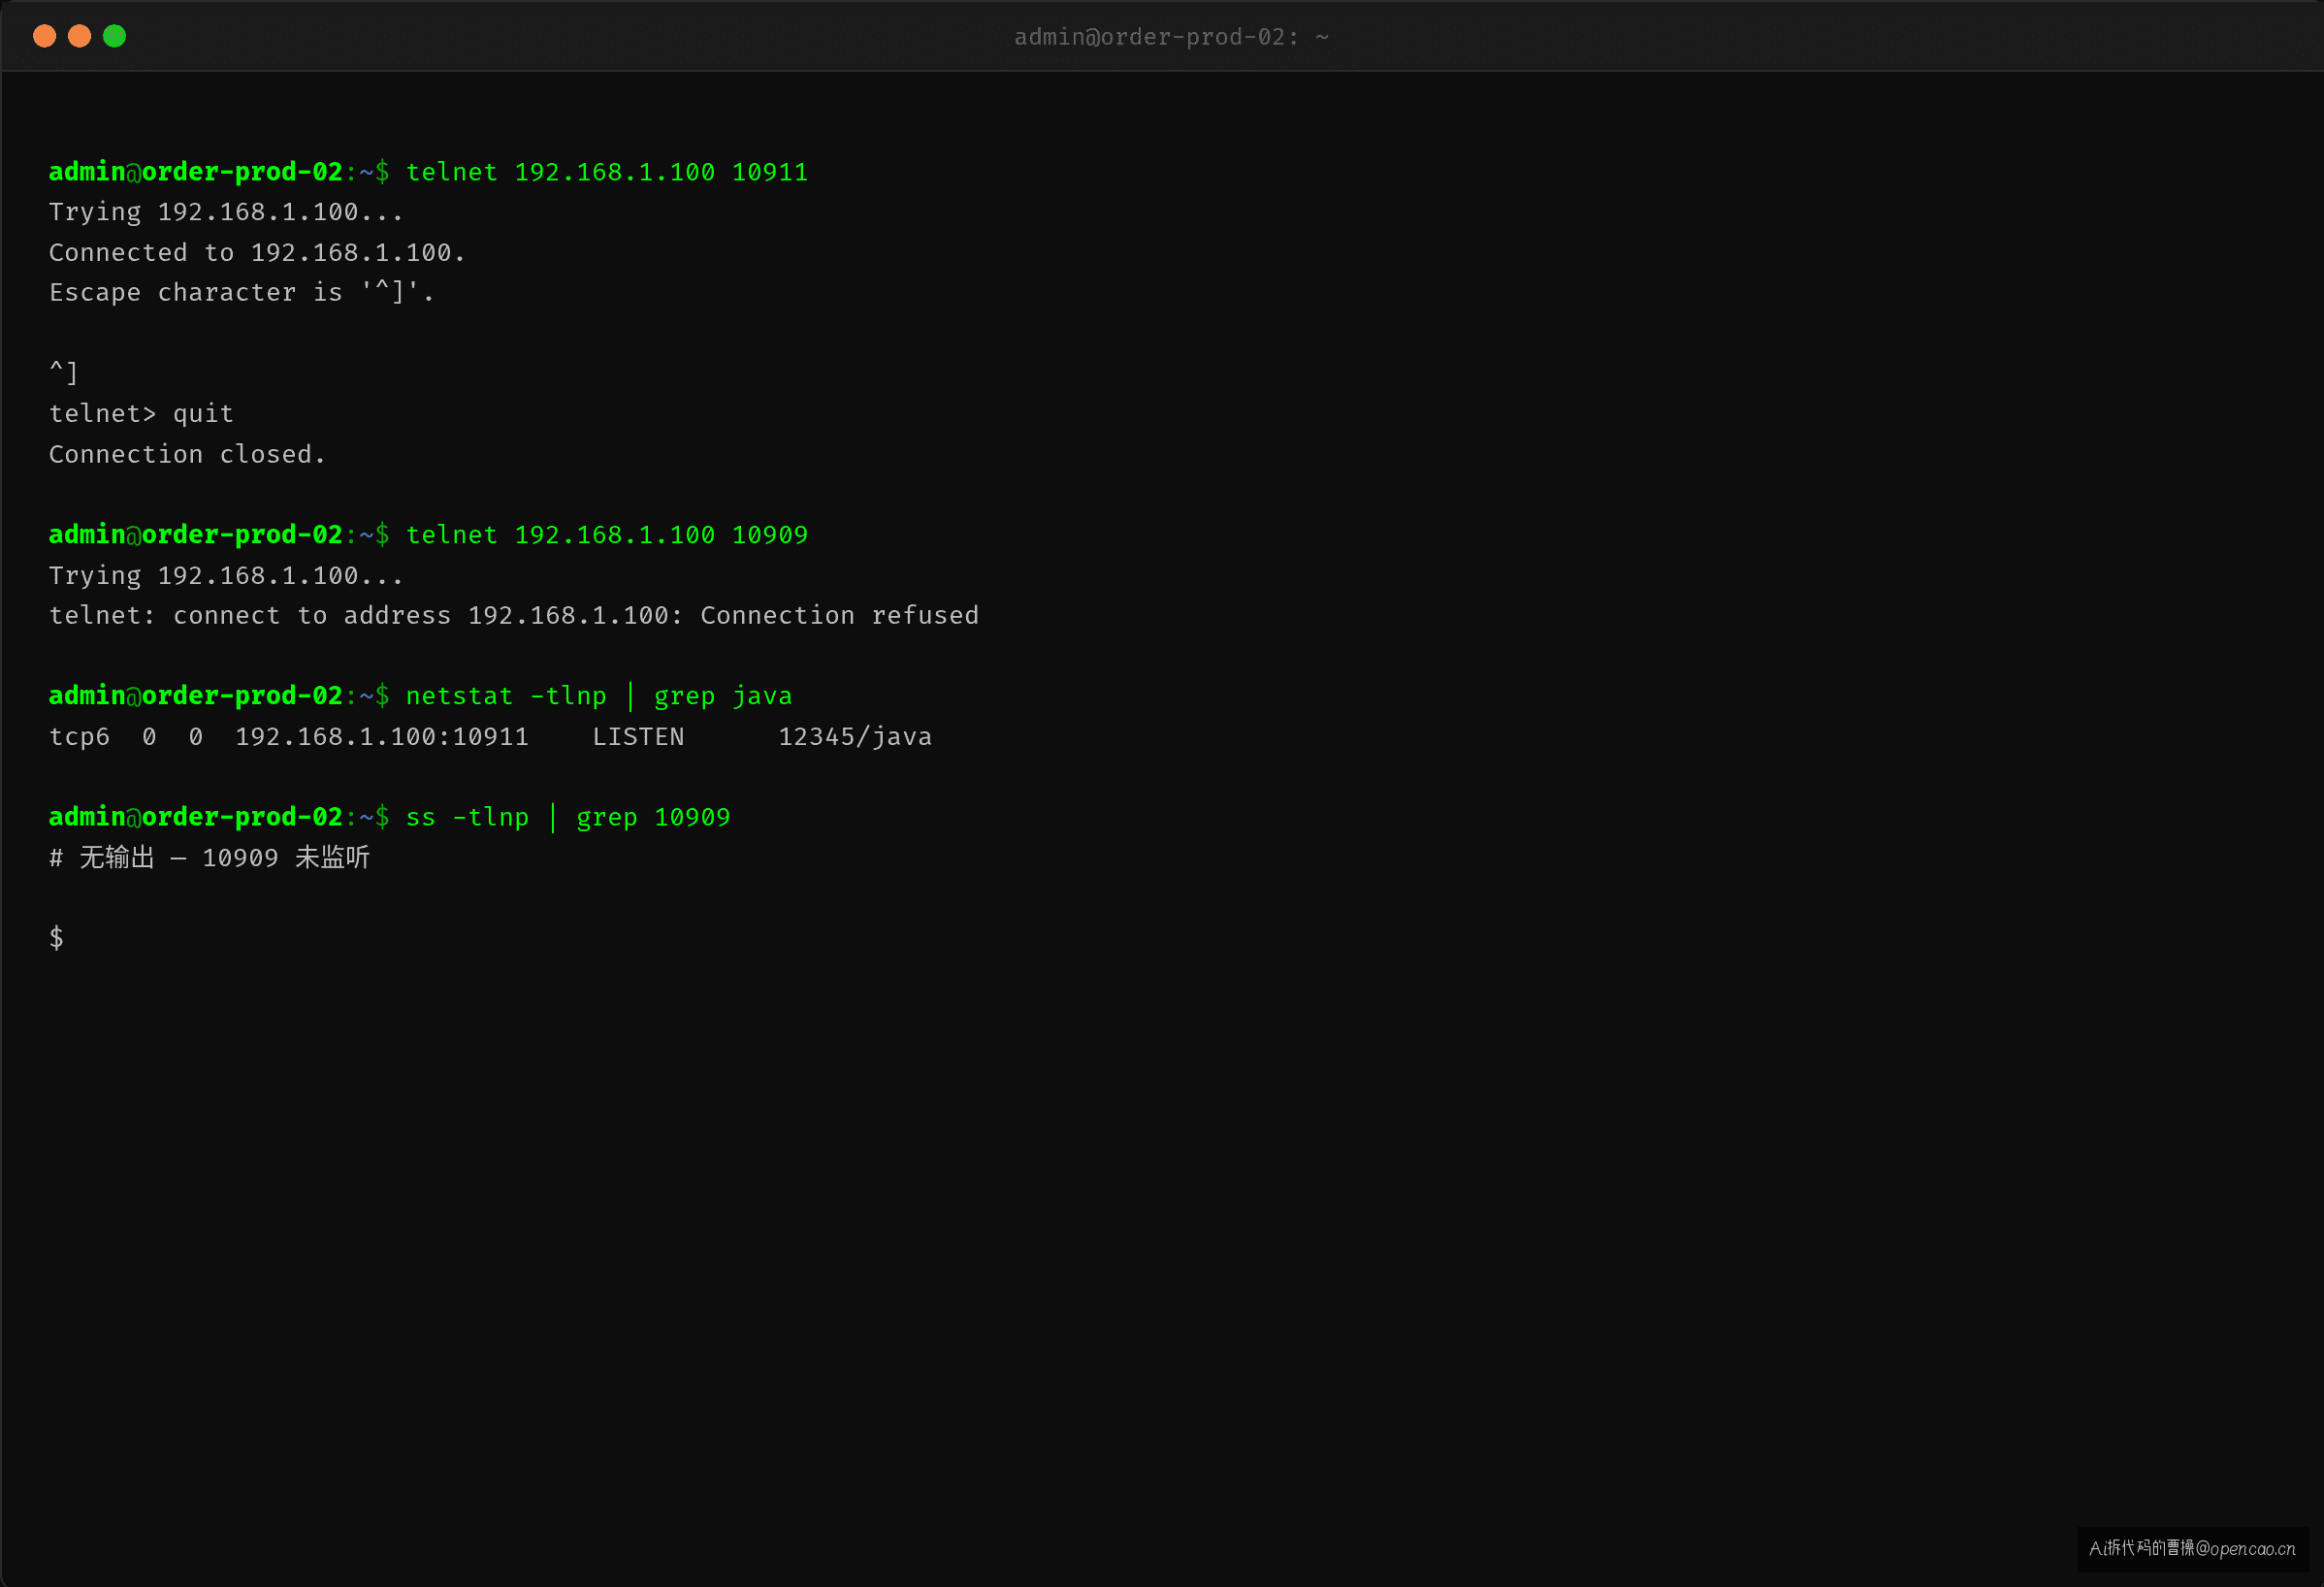The width and height of the screenshot is (2324, 1587).
Task: Click the red close window button
Action: 44,37
